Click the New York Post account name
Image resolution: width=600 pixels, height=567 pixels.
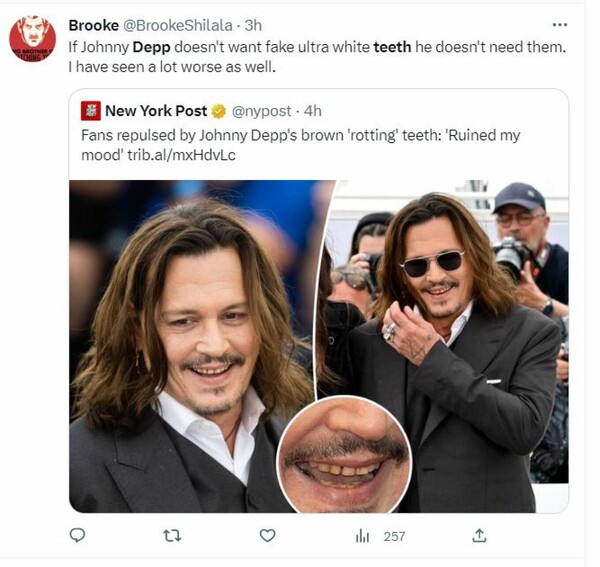156,111
